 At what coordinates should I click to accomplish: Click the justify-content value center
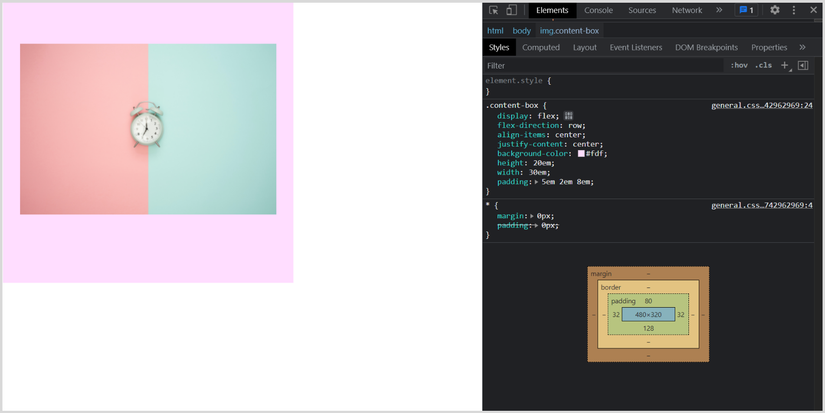click(x=586, y=144)
